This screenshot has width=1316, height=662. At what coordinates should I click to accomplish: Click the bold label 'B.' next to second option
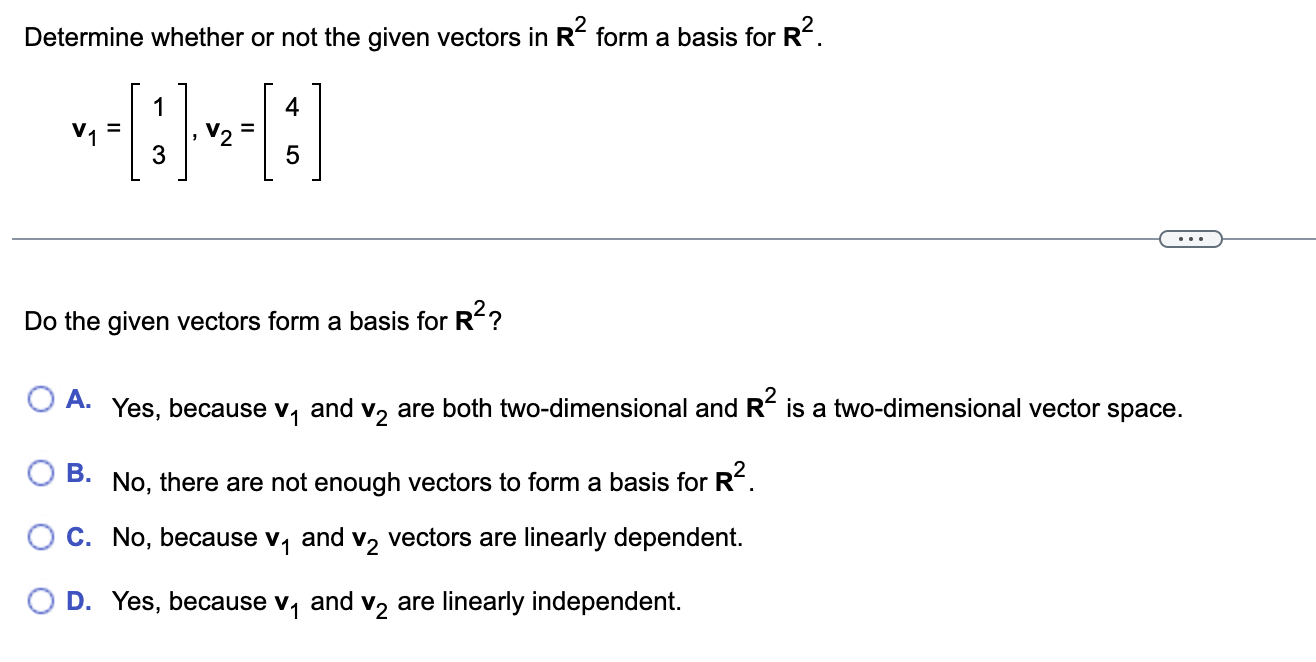(77, 471)
